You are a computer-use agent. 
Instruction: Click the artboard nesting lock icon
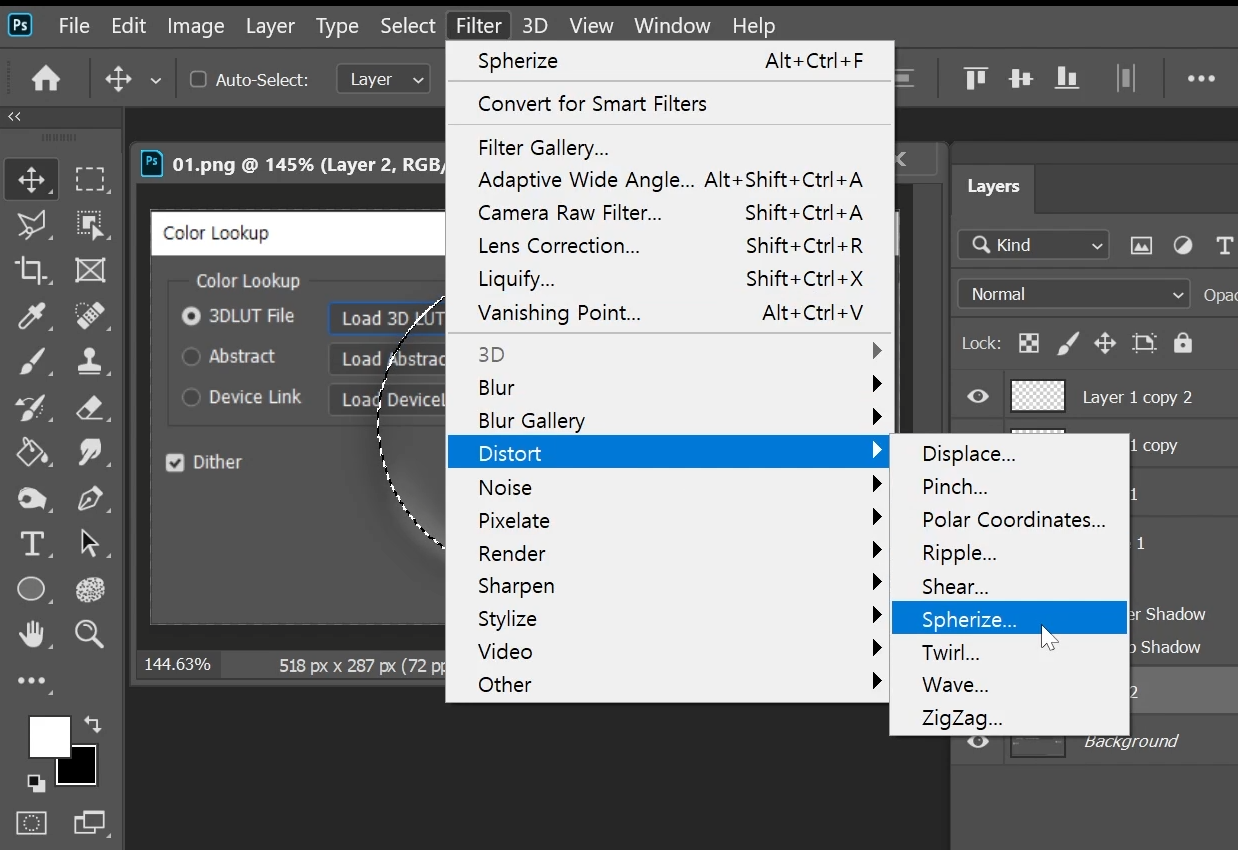[x=1143, y=343]
